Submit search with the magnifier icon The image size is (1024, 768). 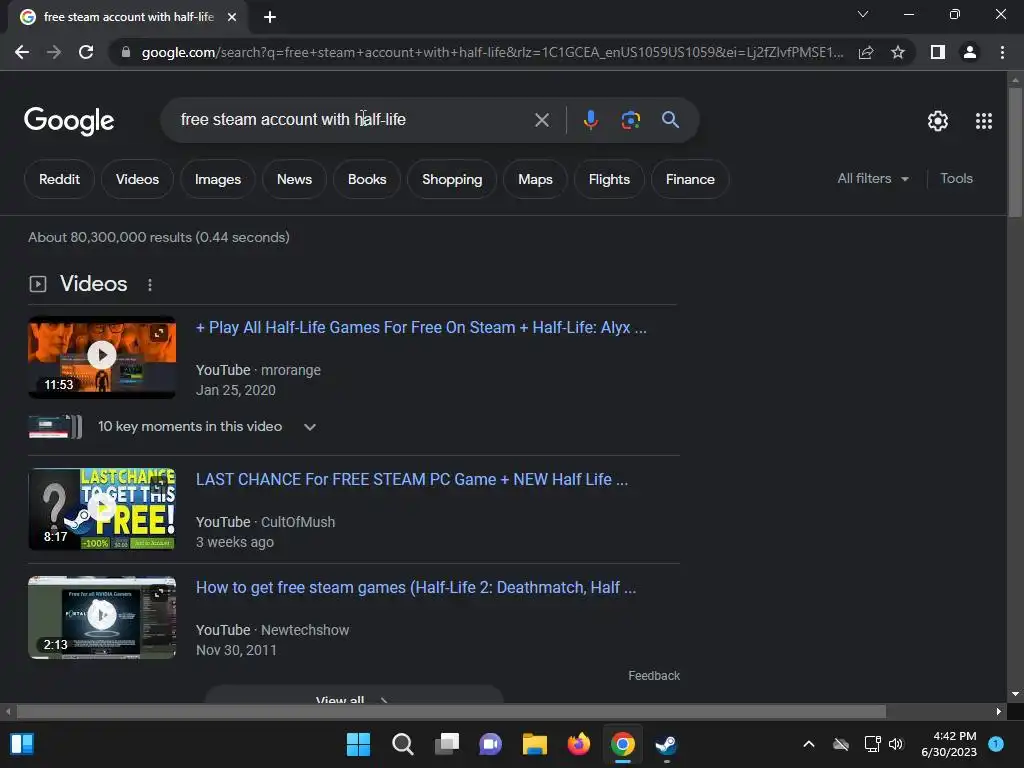671,120
